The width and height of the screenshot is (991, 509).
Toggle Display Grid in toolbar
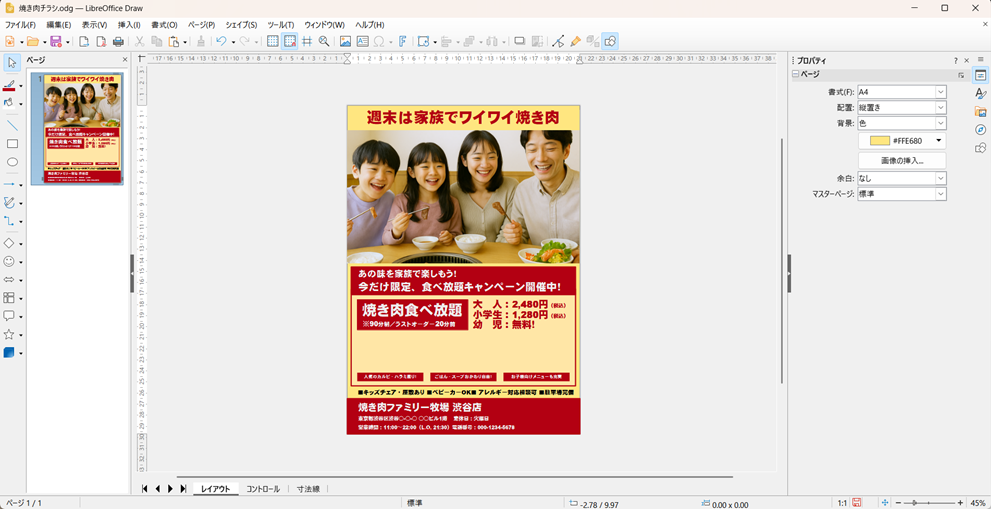click(273, 42)
